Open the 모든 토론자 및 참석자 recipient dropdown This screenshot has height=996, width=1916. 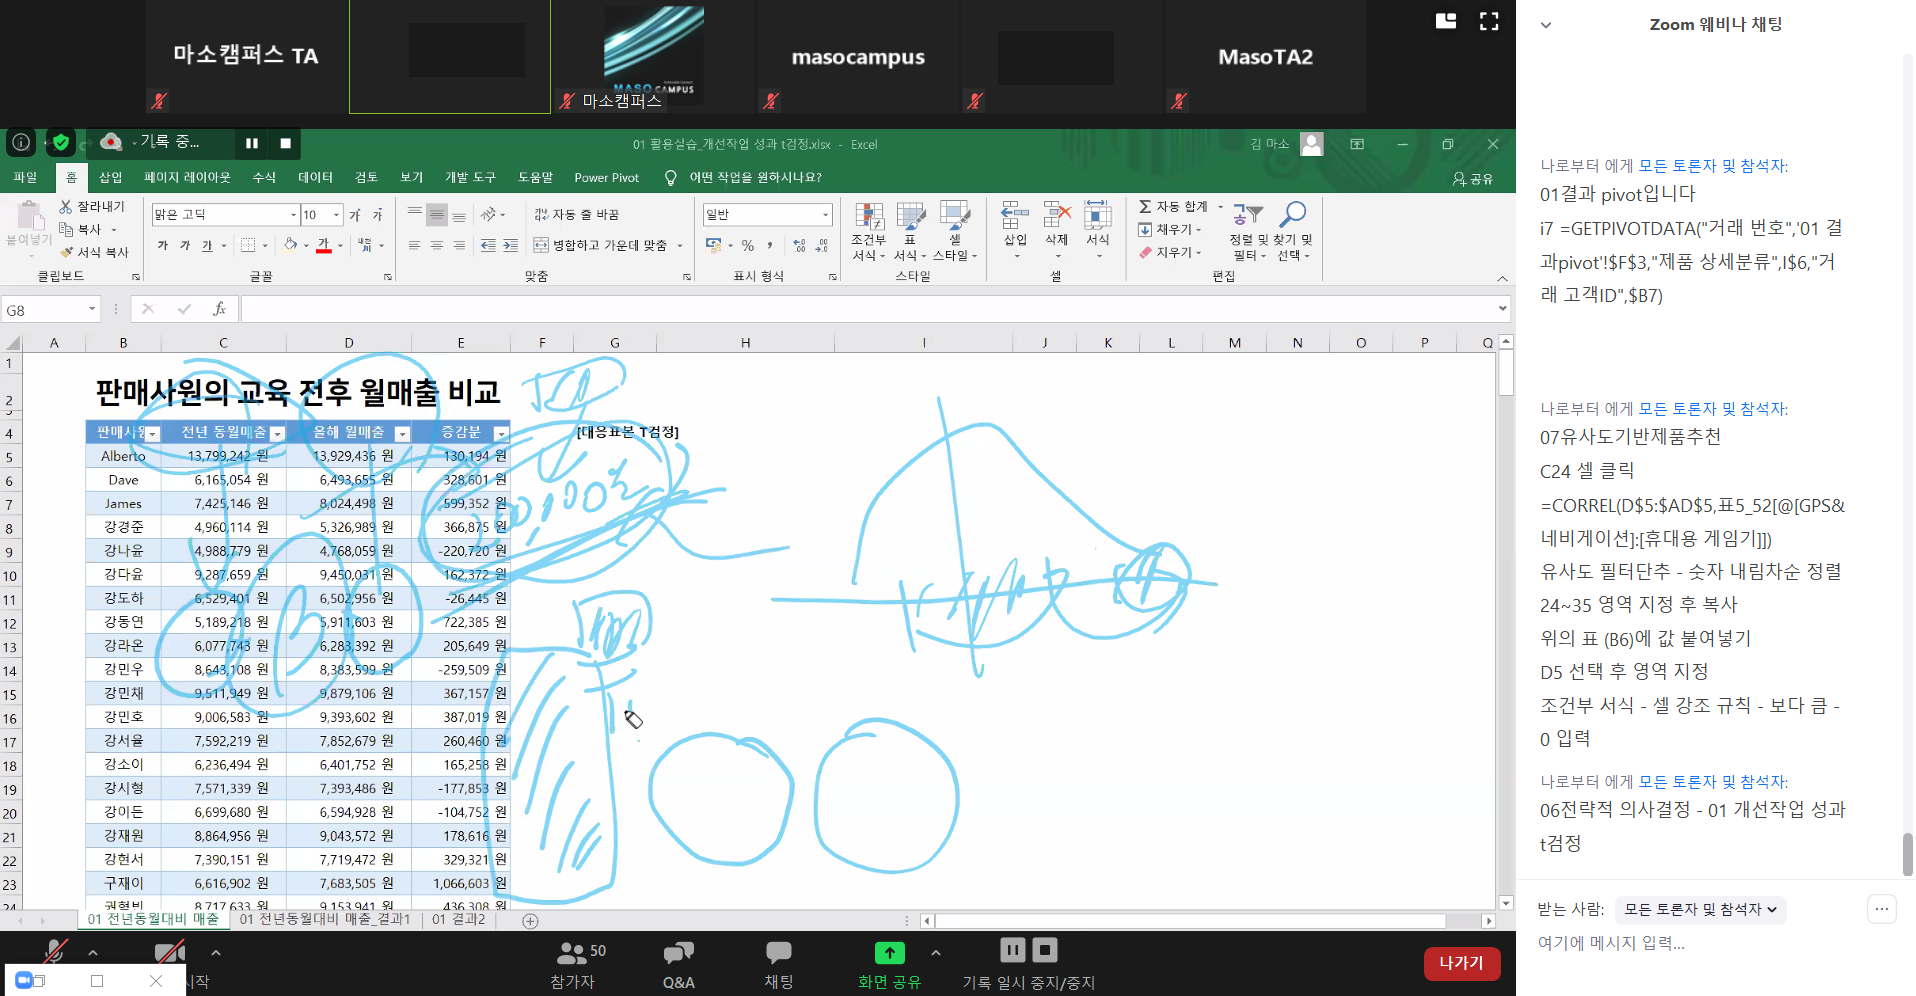(x=1700, y=910)
